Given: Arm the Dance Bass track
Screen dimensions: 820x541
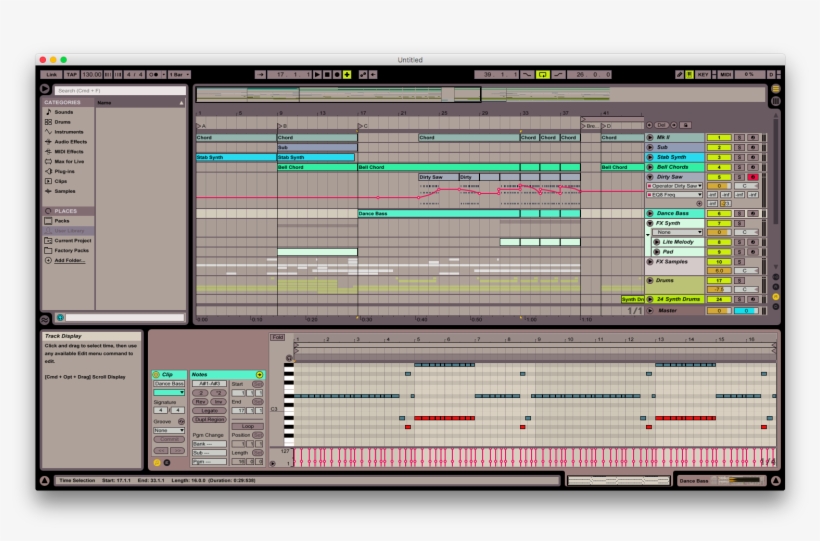Looking at the screenshot, I should tap(753, 213).
